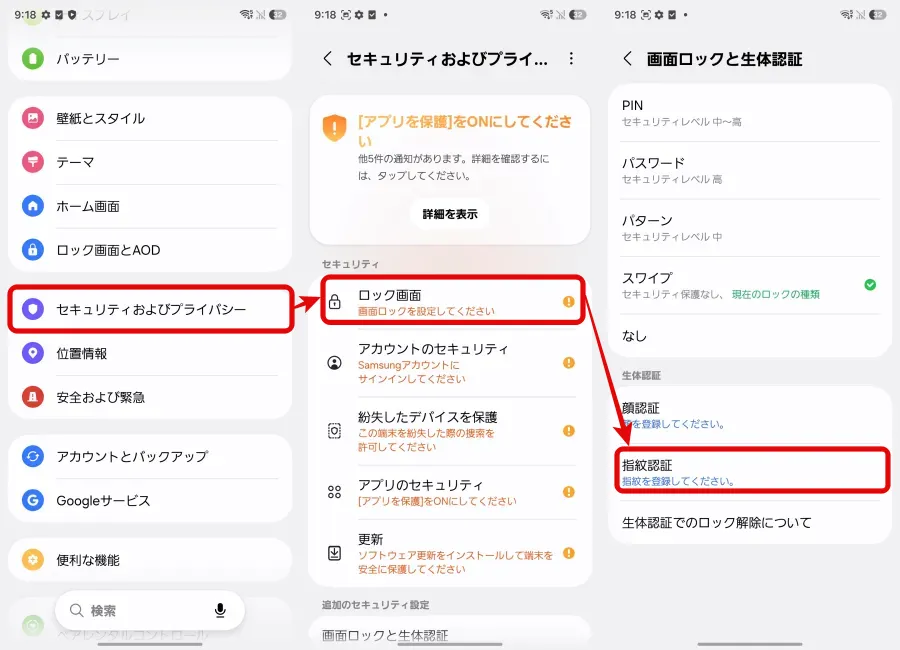Tap the Google services G icon
Image resolution: width=900 pixels, height=650 pixels.
point(33,500)
